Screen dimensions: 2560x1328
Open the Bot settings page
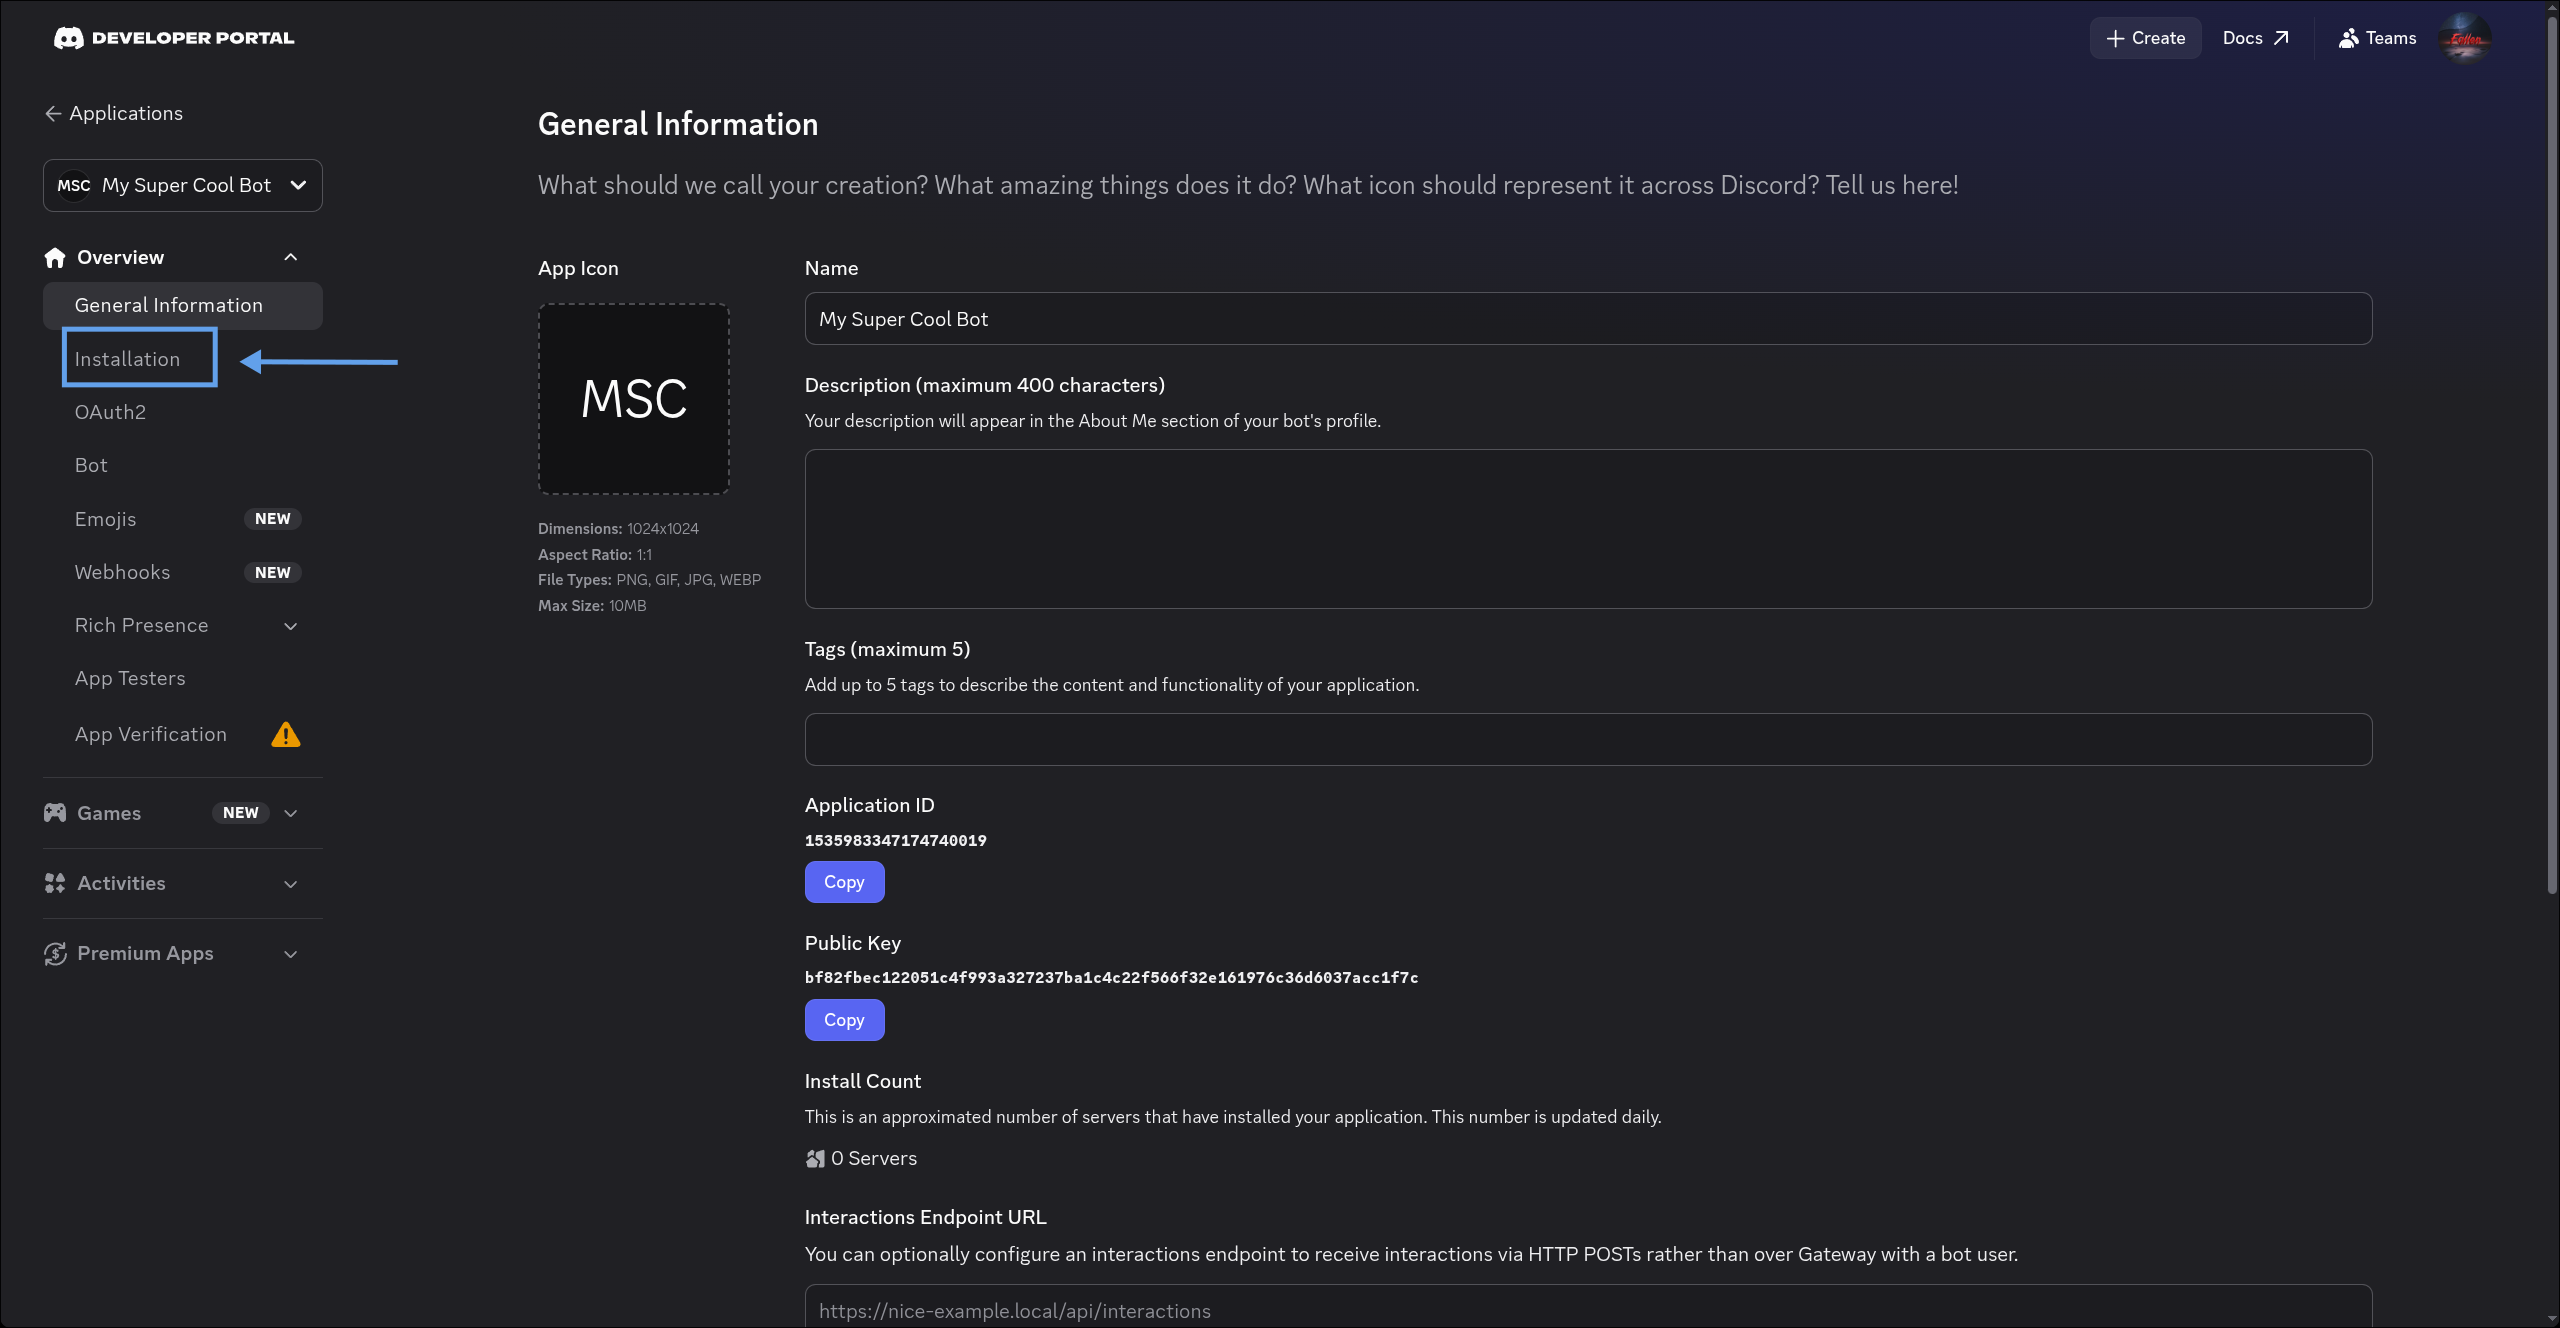(91, 465)
